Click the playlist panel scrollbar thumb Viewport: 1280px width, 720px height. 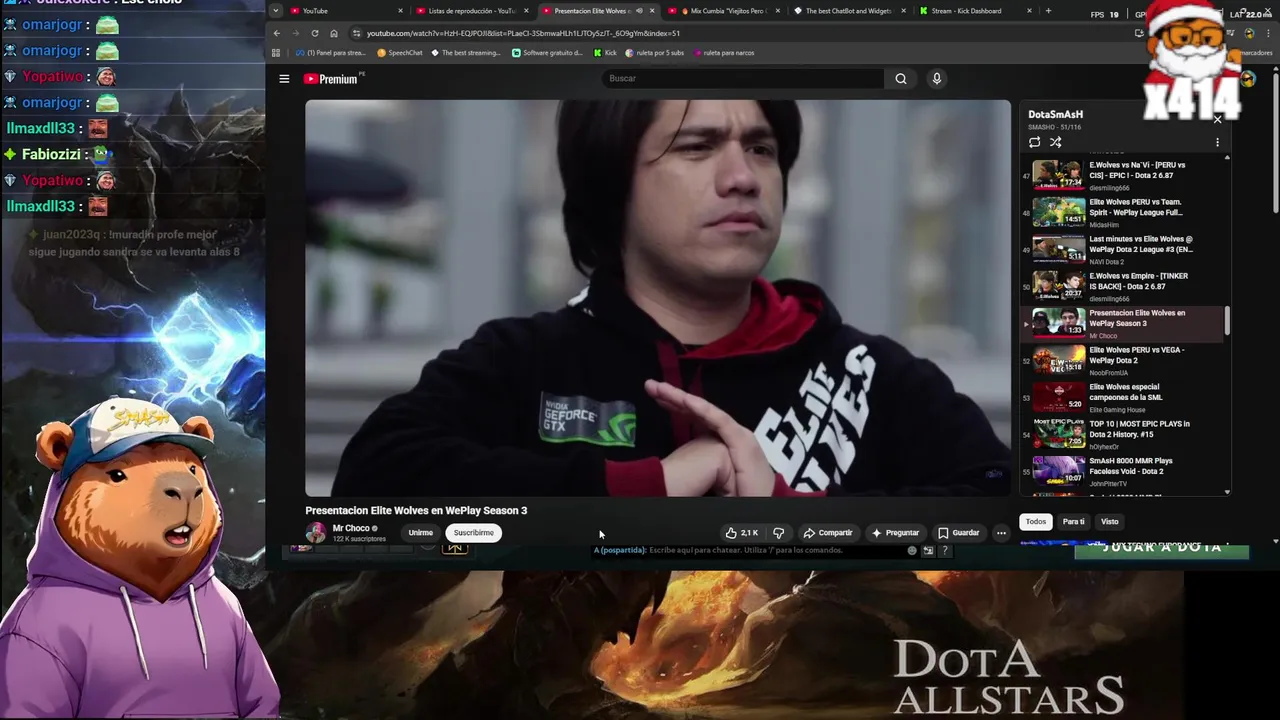coord(1227,321)
